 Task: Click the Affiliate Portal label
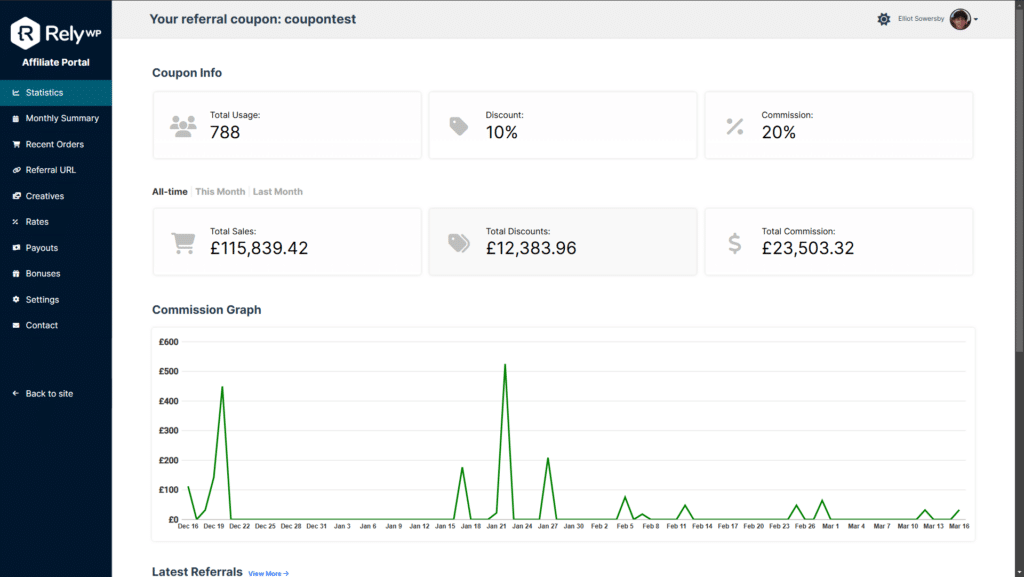tap(56, 63)
